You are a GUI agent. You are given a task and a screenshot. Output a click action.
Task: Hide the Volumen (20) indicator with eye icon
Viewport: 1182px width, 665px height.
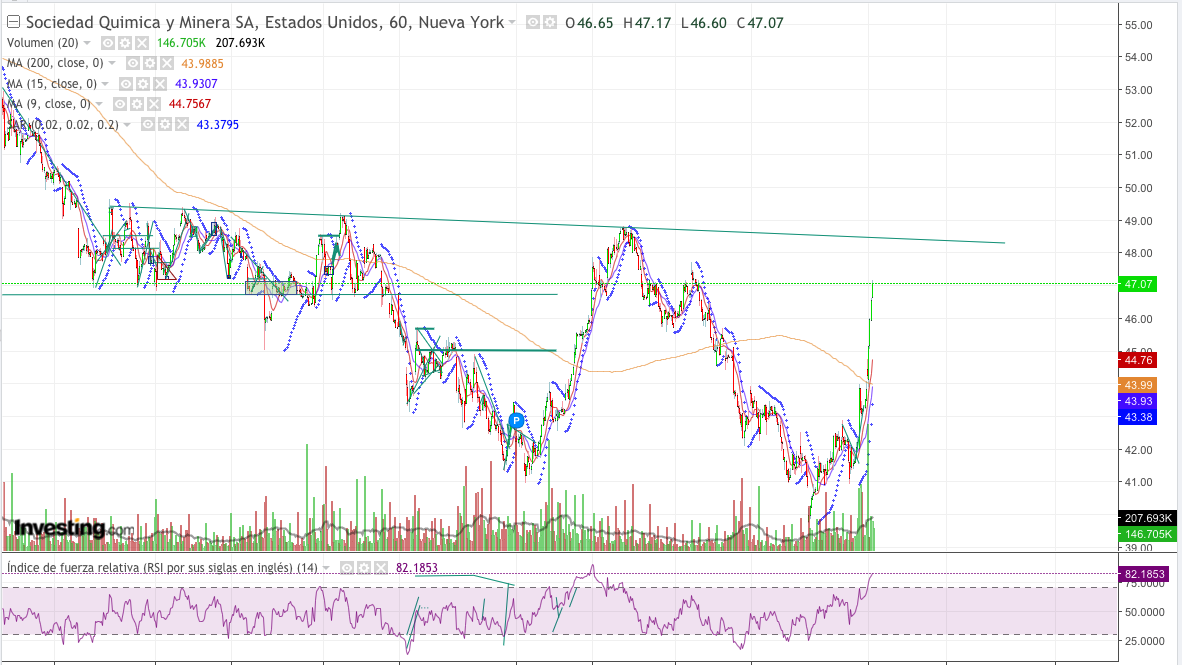click(108, 43)
